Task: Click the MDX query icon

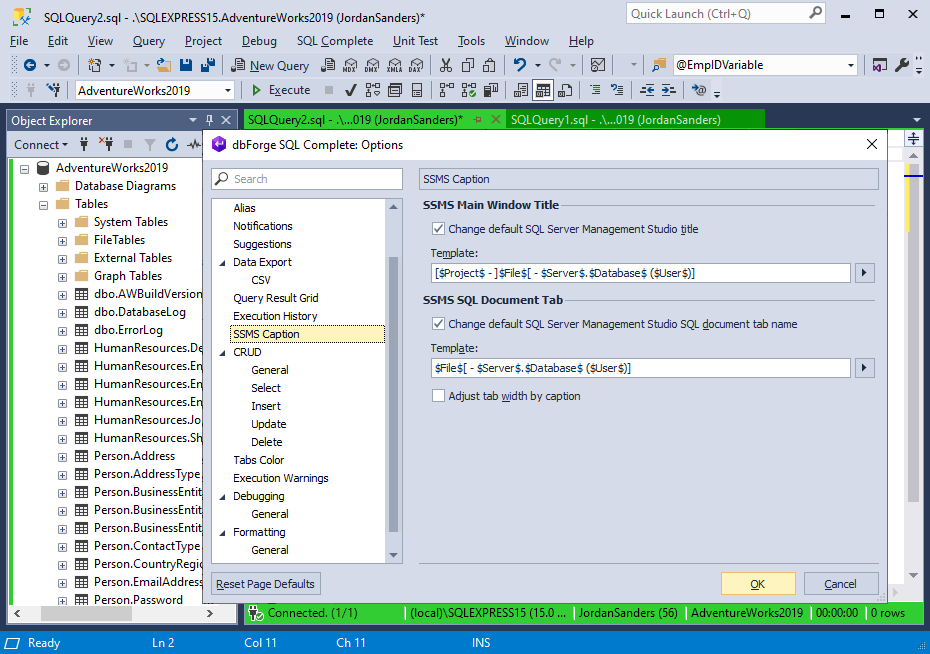Action: tap(351, 65)
